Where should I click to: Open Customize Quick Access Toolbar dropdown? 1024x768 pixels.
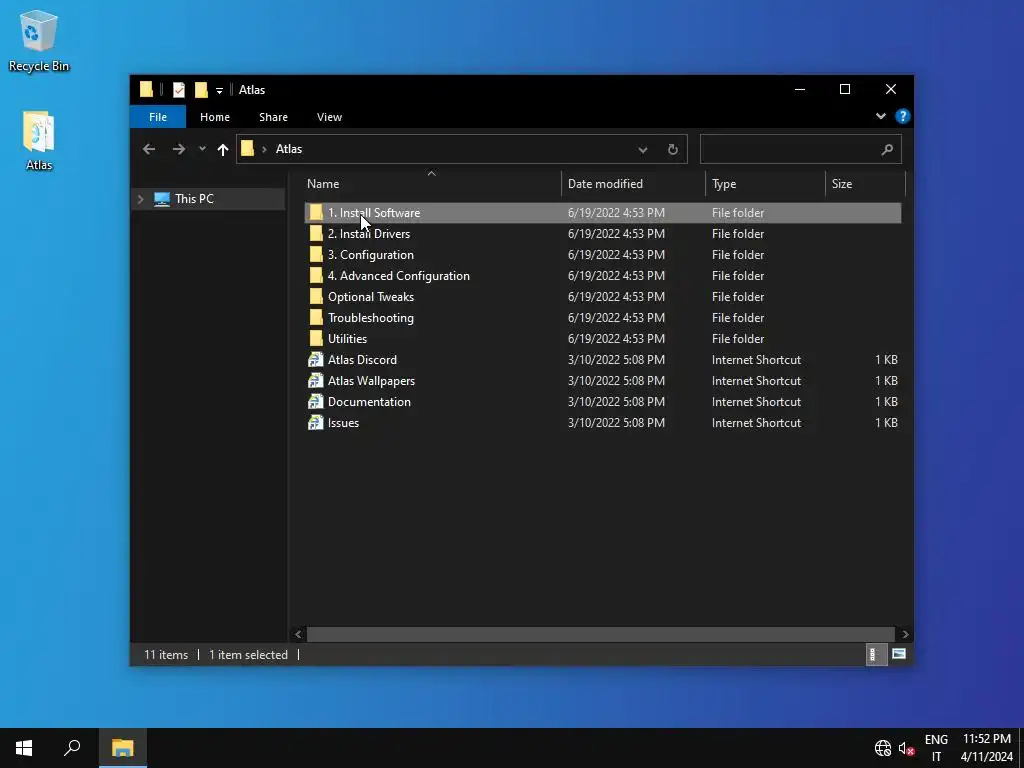pyautogui.click(x=219, y=91)
